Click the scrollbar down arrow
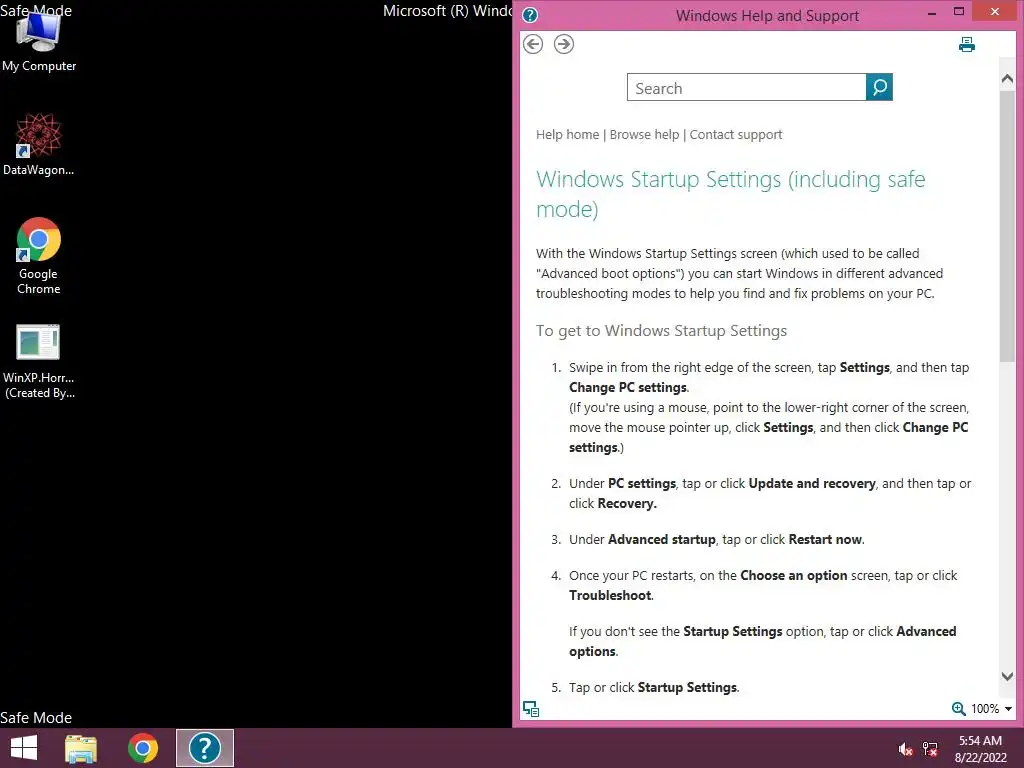The image size is (1024, 768). tap(1007, 677)
